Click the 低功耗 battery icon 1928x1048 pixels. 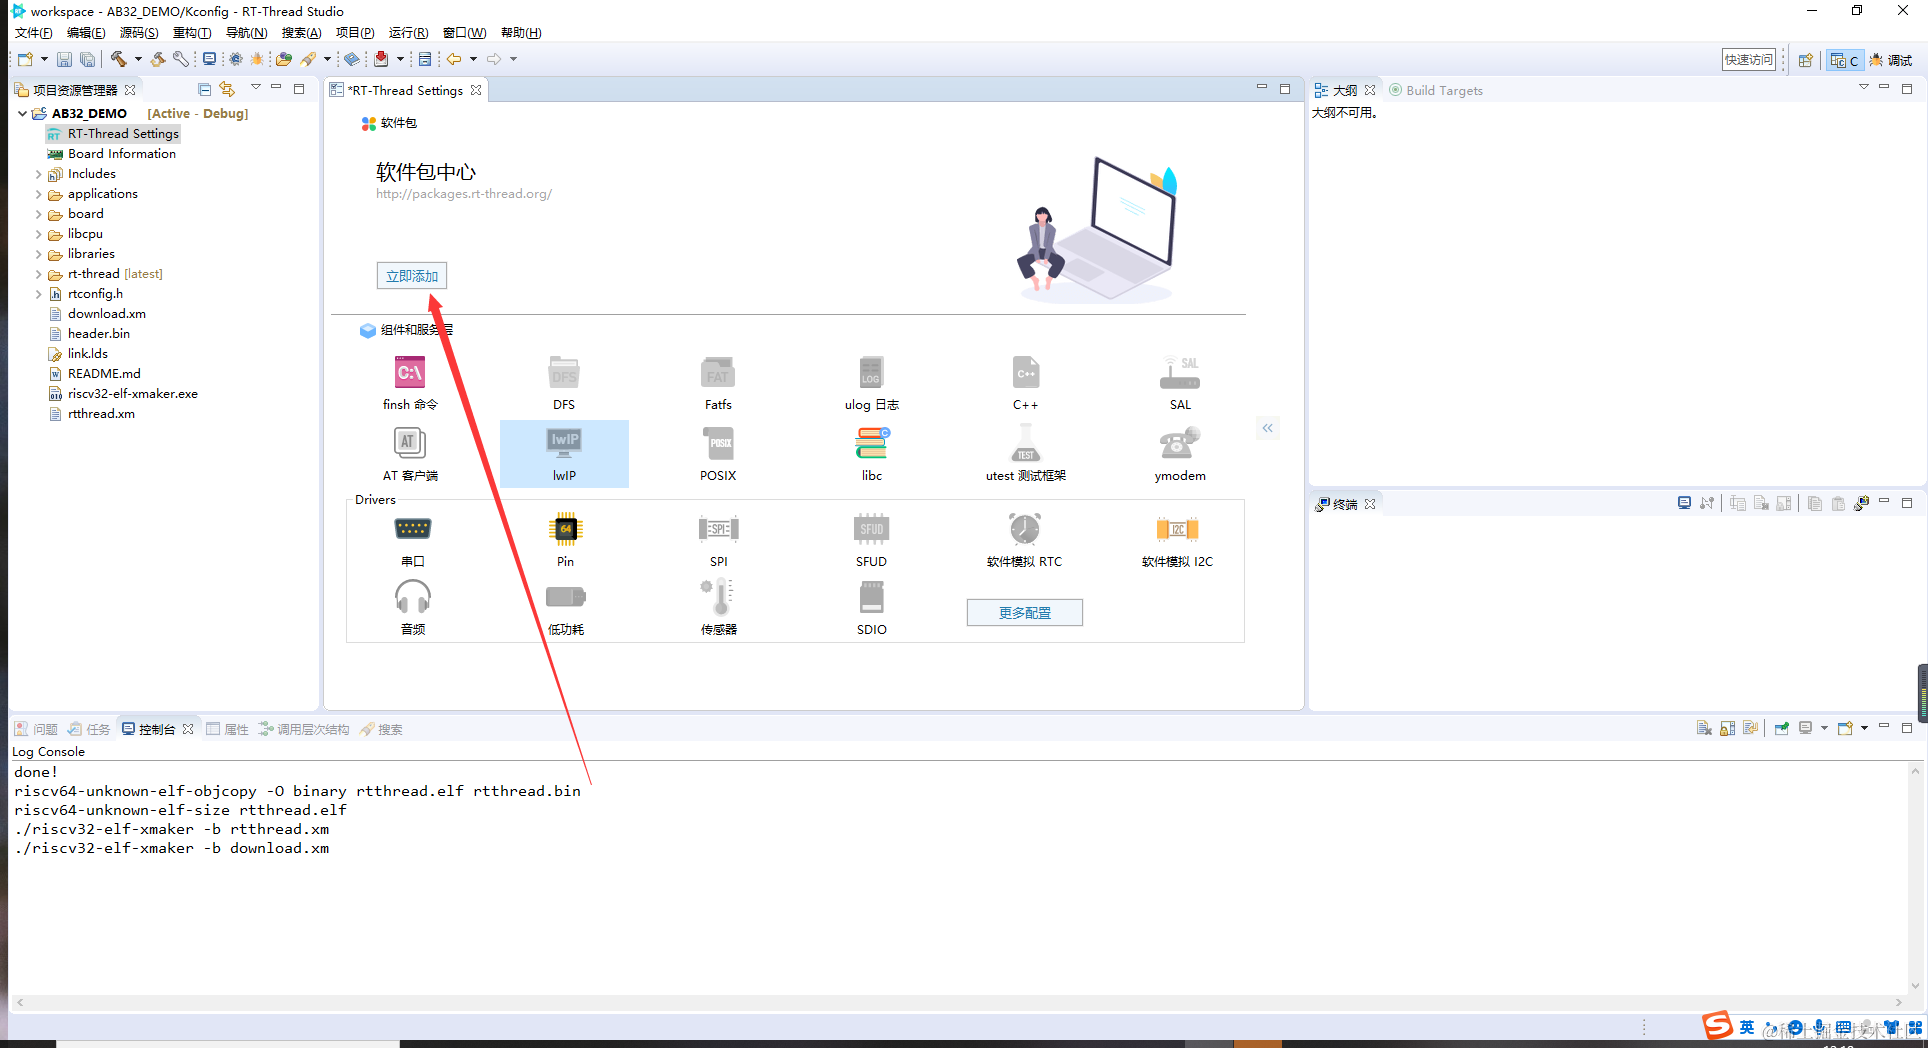[x=566, y=597]
